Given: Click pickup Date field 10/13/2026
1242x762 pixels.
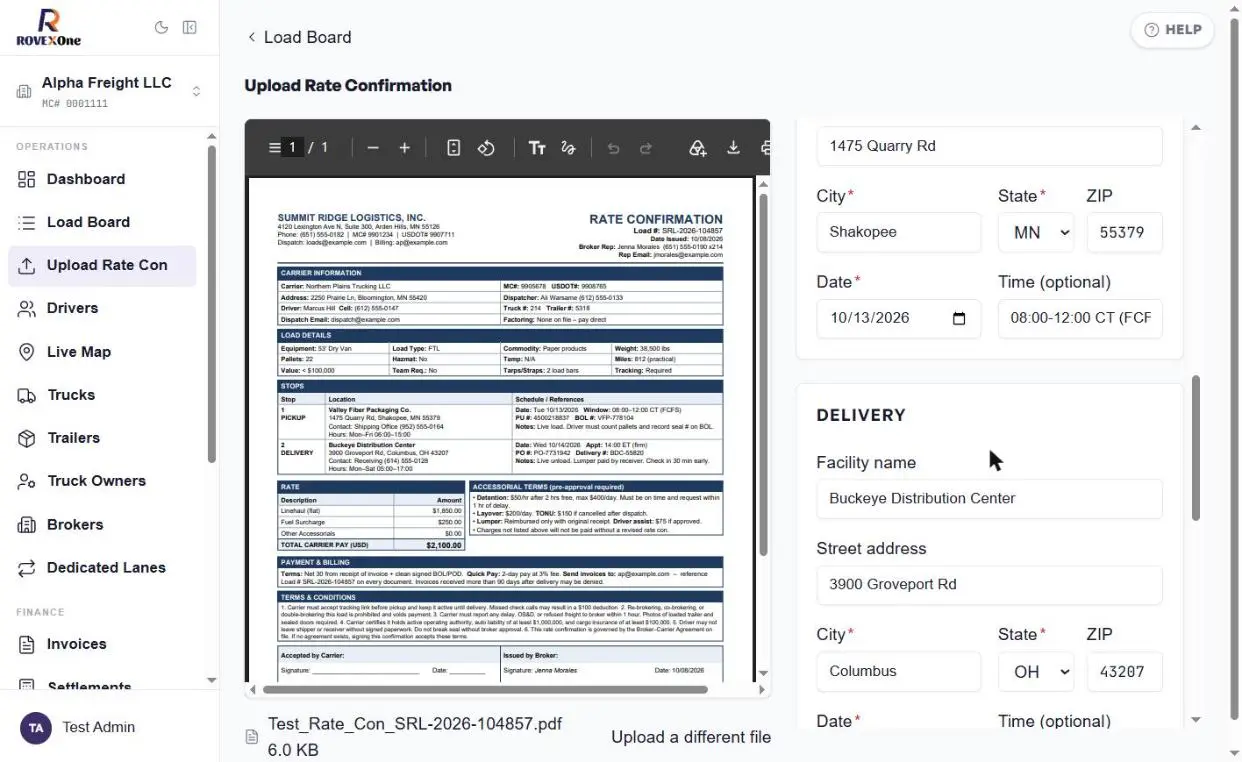Looking at the screenshot, I should point(899,318).
